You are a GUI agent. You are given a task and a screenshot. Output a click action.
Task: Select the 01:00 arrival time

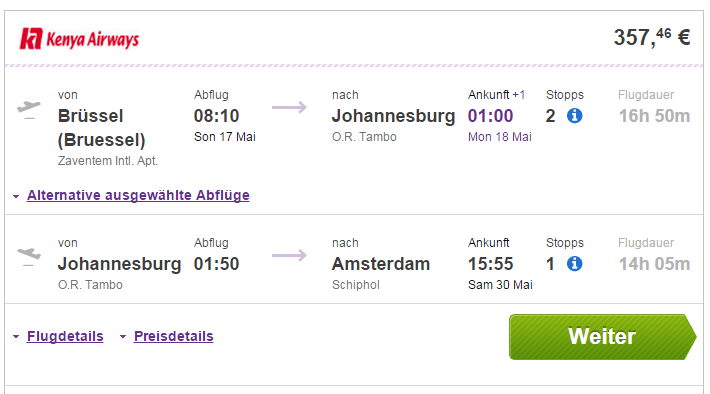pos(490,116)
